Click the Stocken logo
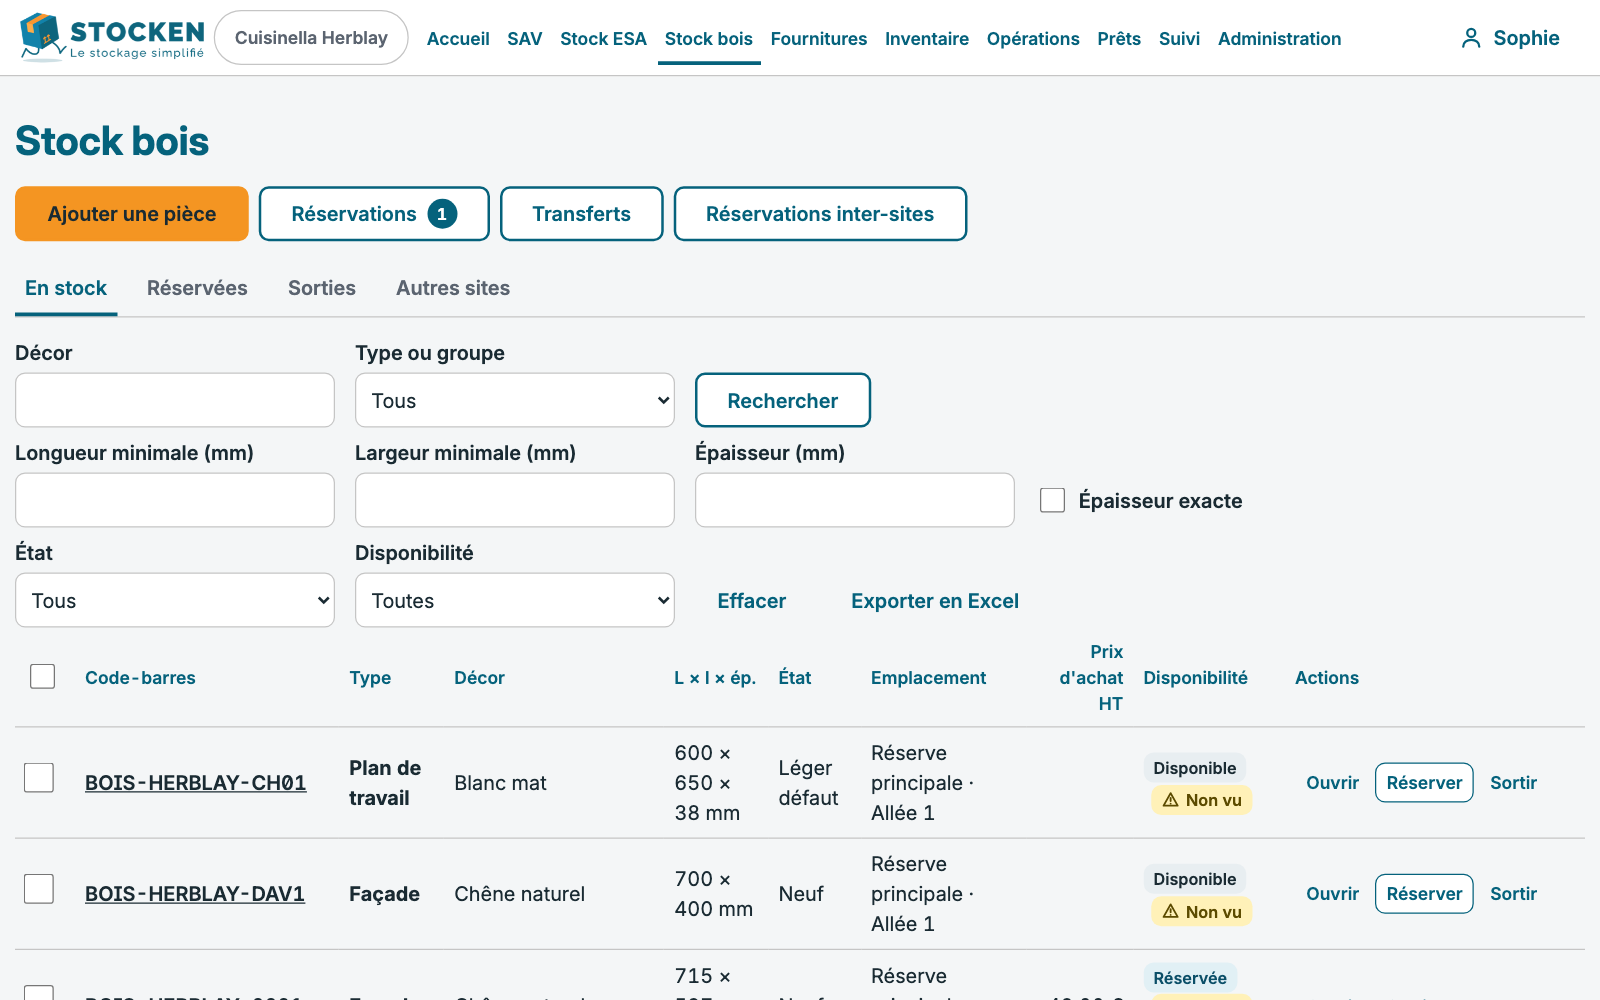The image size is (1600, 1000). coord(112,38)
